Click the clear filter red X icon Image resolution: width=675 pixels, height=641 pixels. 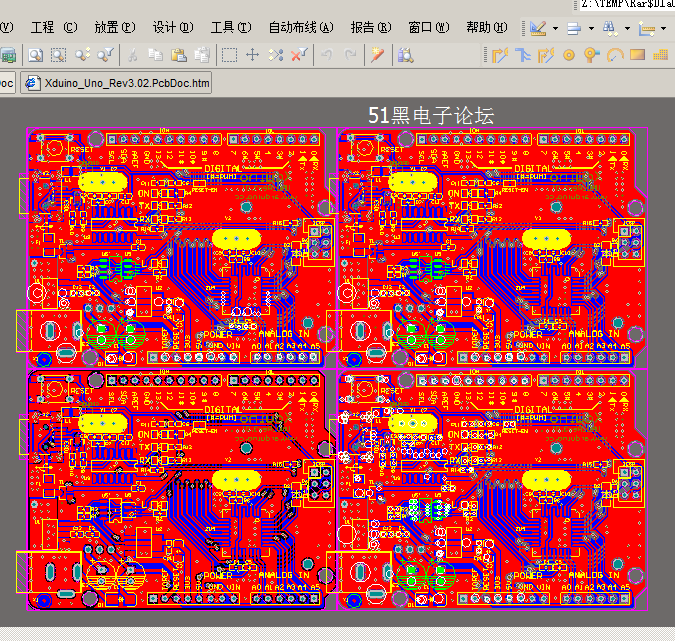point(299,55)
